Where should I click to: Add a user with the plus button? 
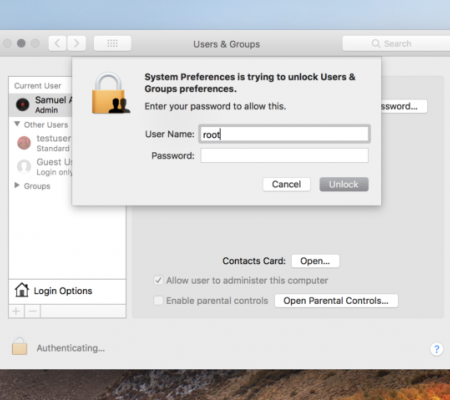(x=16, y=312)
